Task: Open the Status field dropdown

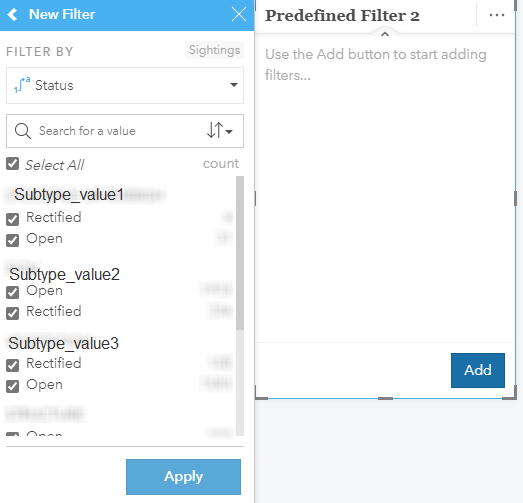Action: tap(125, 85)
